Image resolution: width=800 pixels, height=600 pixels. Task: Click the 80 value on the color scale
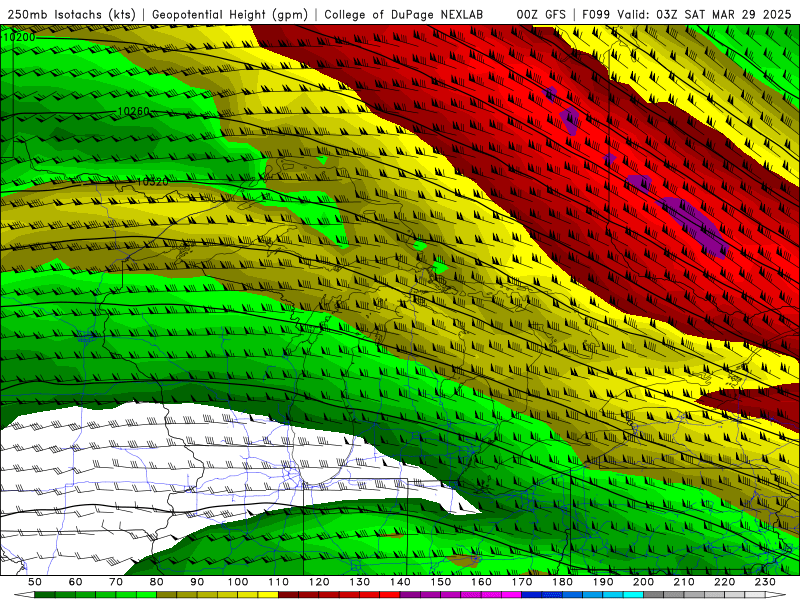[x=157, y=582]
